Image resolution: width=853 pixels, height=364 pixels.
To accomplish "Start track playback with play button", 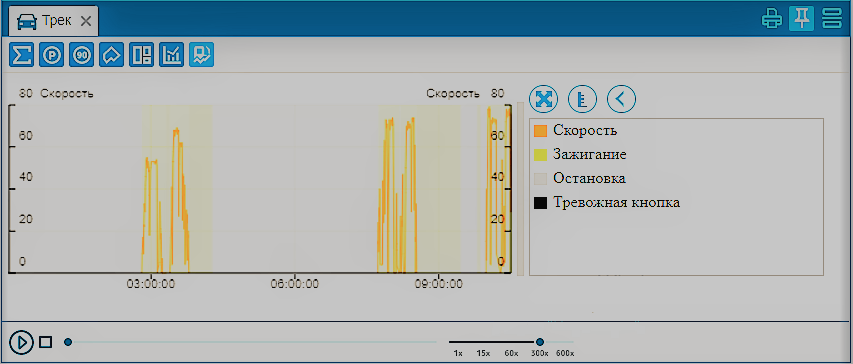I will (x=22, y=342).
